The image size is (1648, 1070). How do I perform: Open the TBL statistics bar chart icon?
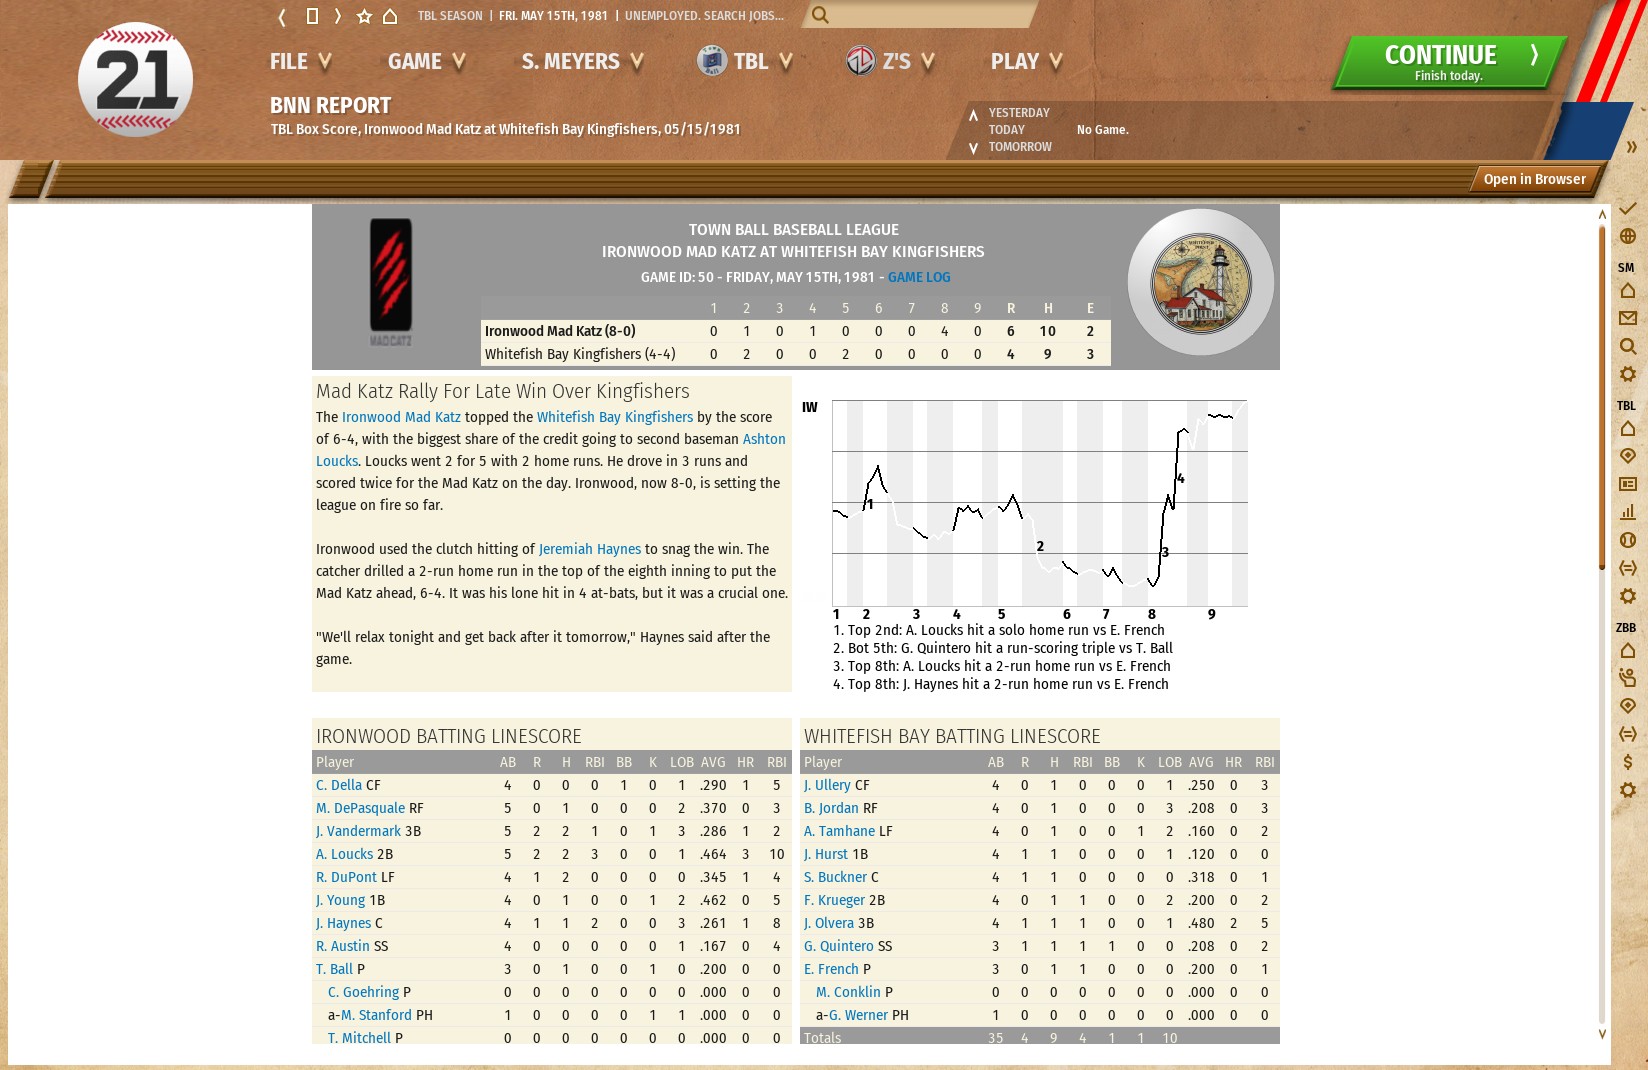point(1628,512)
